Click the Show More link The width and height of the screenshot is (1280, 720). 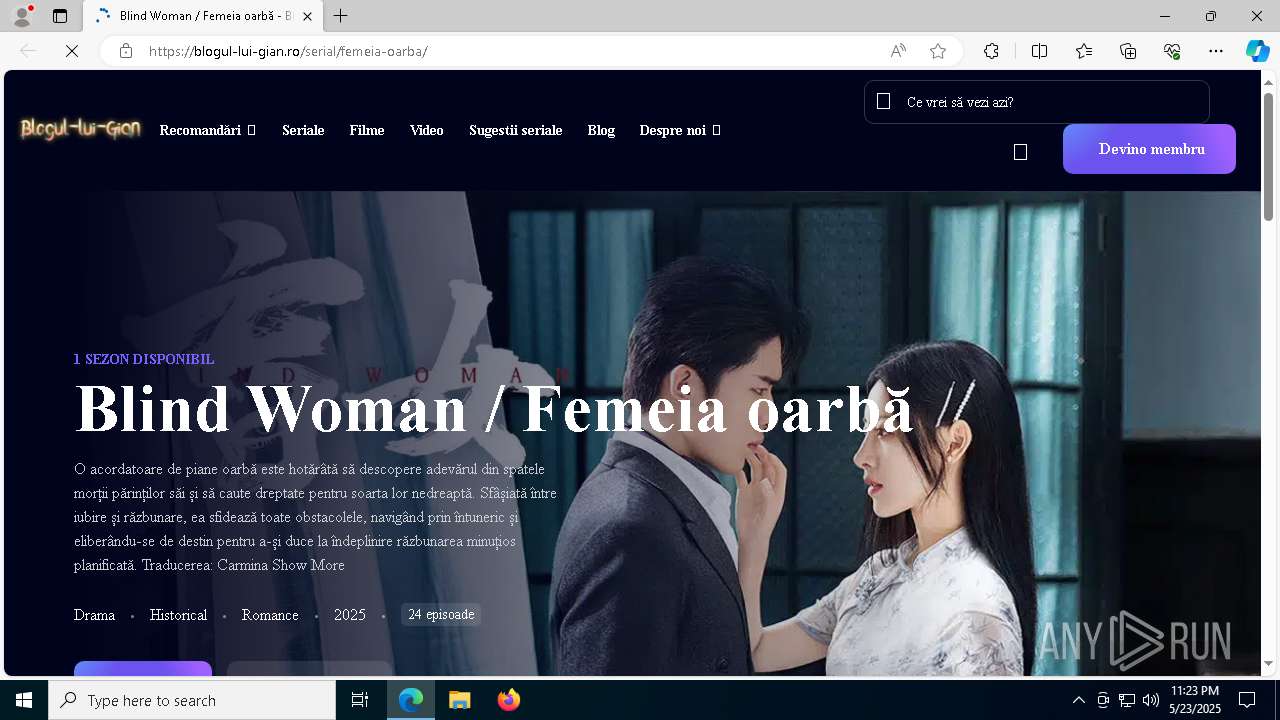tap(309, 565)
